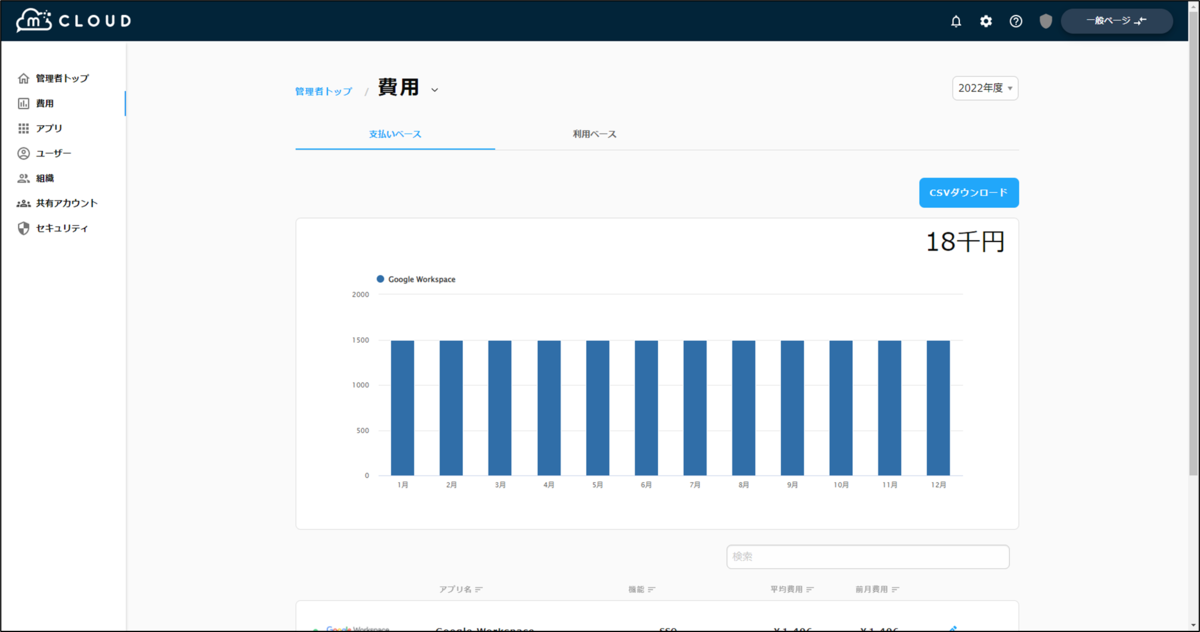Image resolution: width=1200 pixels, height=632 pixels.
Task: Click the chart icon beside 費用
Action: pos(24,103)
